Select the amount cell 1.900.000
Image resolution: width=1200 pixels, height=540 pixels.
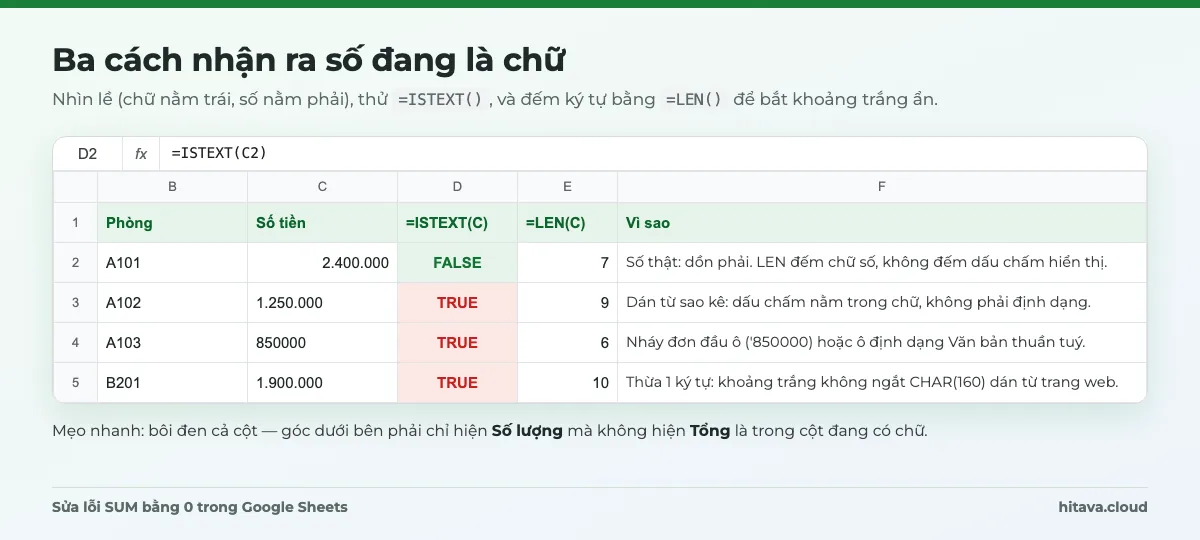pos(323,383)
